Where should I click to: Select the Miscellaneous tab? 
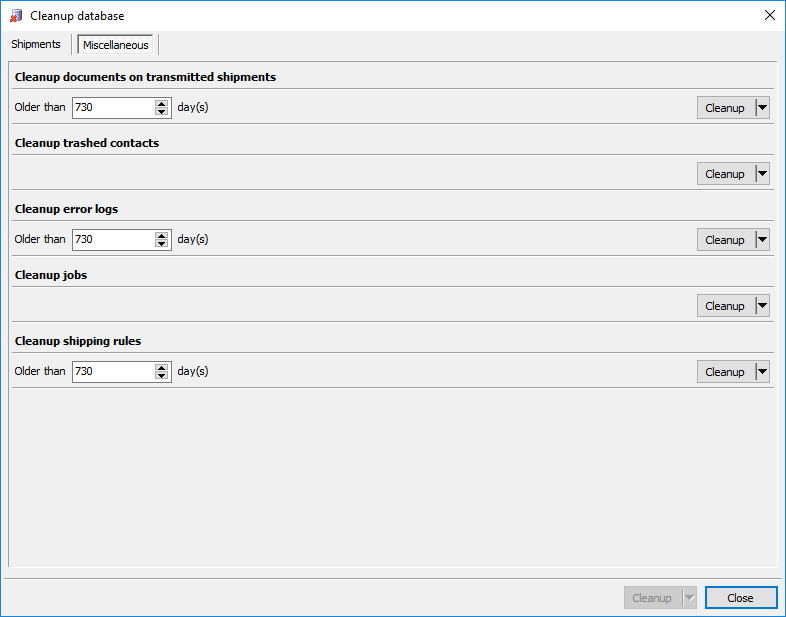click(x=116, y=45)
